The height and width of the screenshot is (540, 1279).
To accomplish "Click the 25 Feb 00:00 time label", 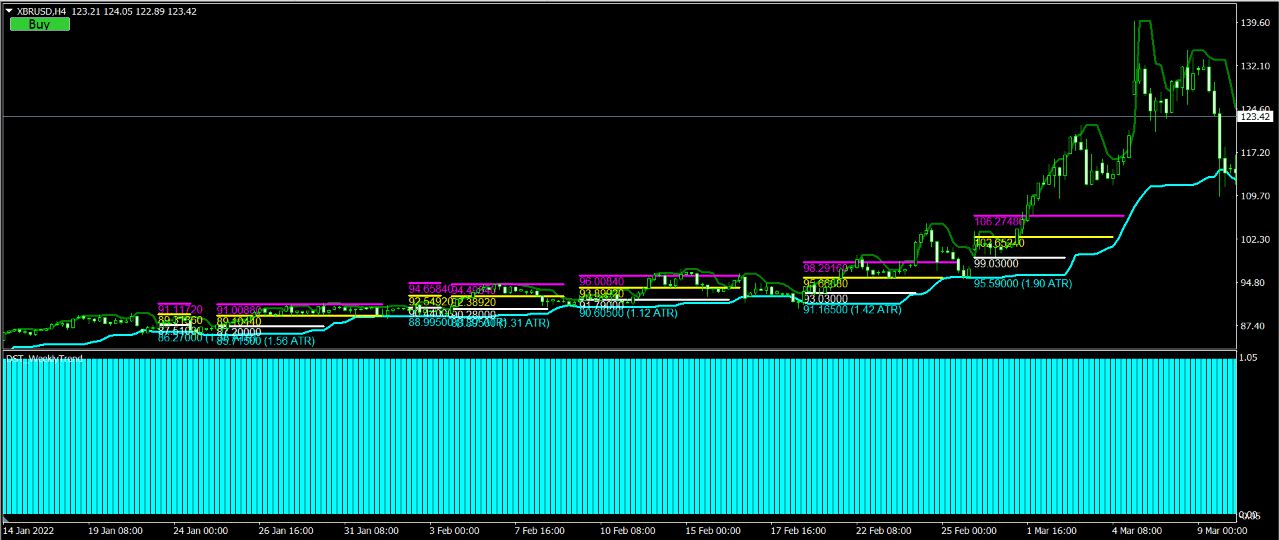I will (971, 531).
